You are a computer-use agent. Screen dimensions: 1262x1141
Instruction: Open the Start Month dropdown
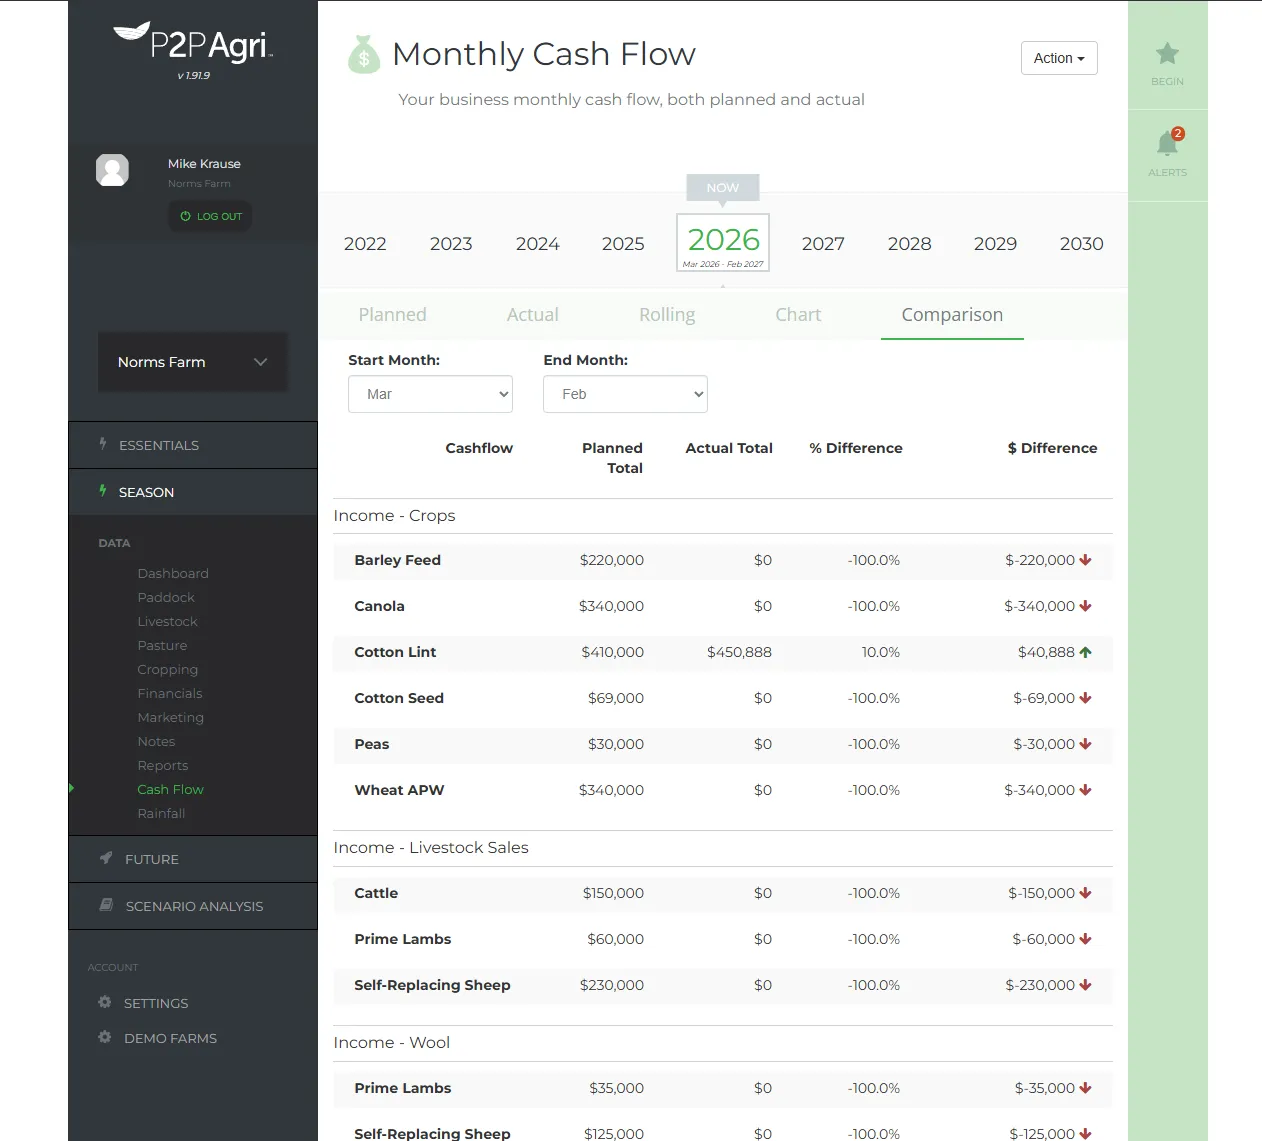[430, 394]
